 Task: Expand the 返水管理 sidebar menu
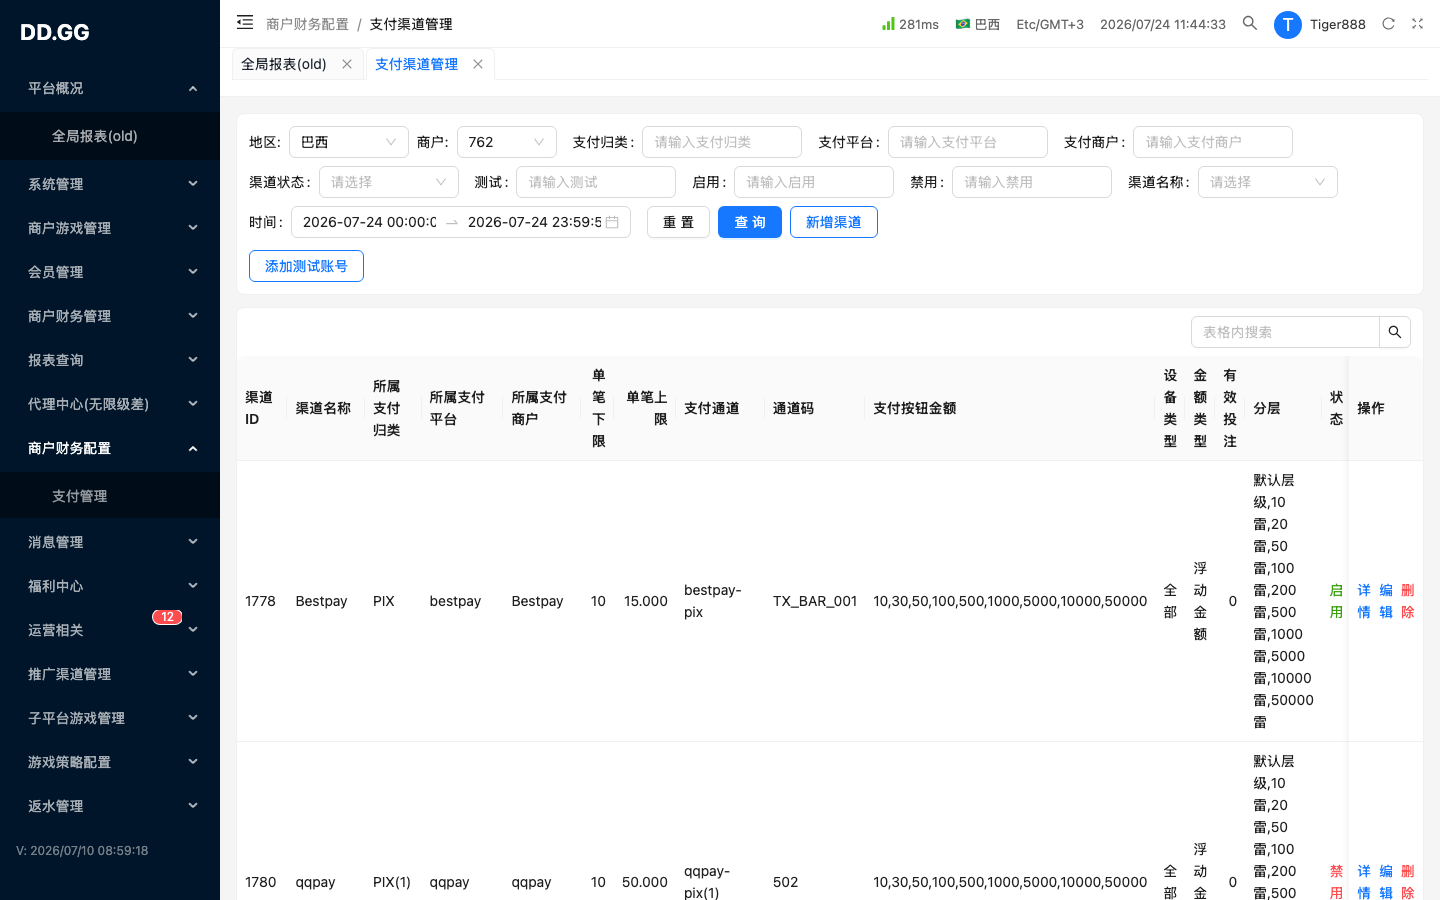click(x=110, y=806)
